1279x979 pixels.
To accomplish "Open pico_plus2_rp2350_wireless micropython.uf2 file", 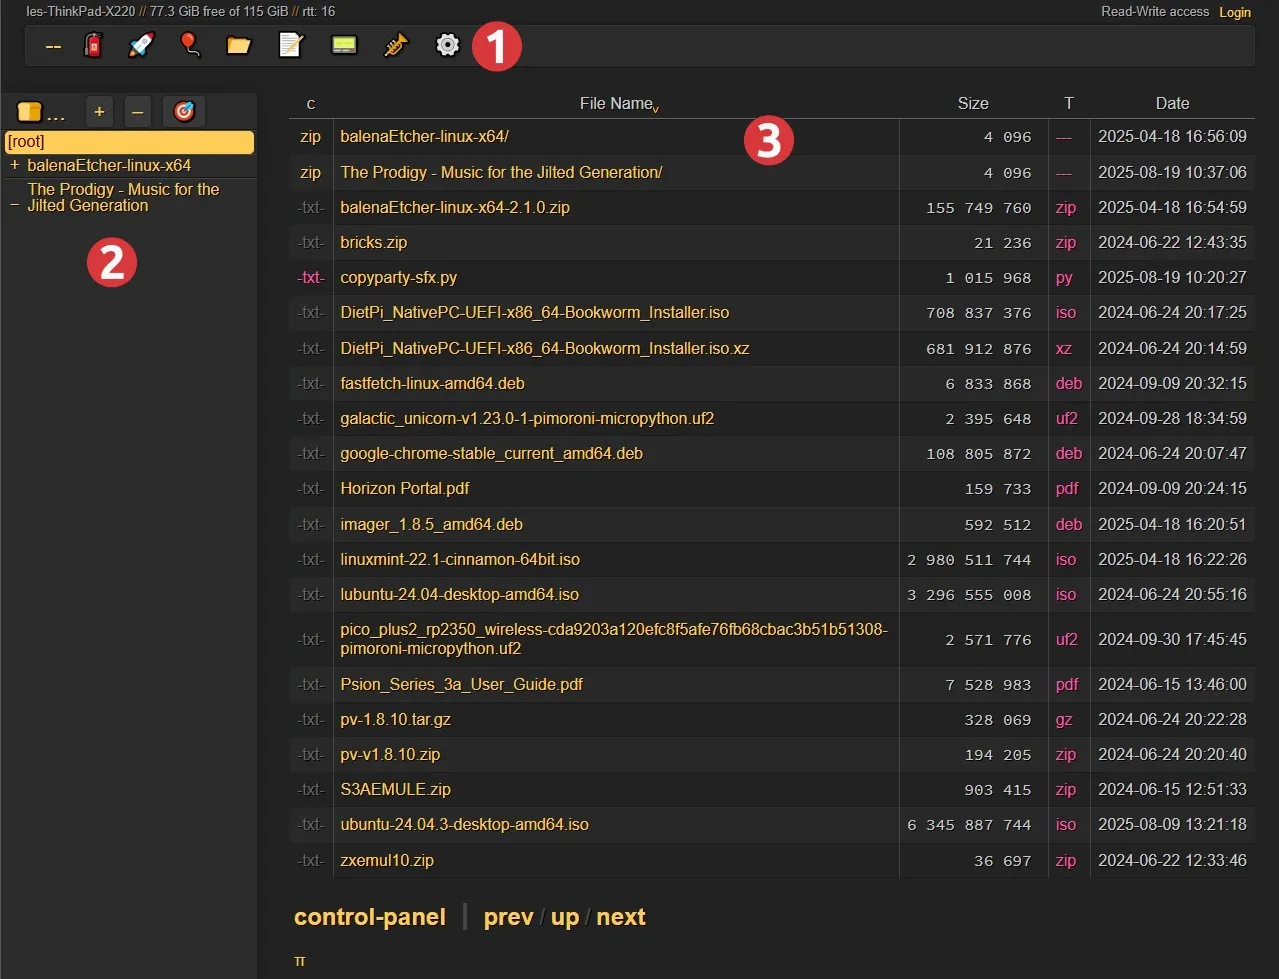I will 614,639.
